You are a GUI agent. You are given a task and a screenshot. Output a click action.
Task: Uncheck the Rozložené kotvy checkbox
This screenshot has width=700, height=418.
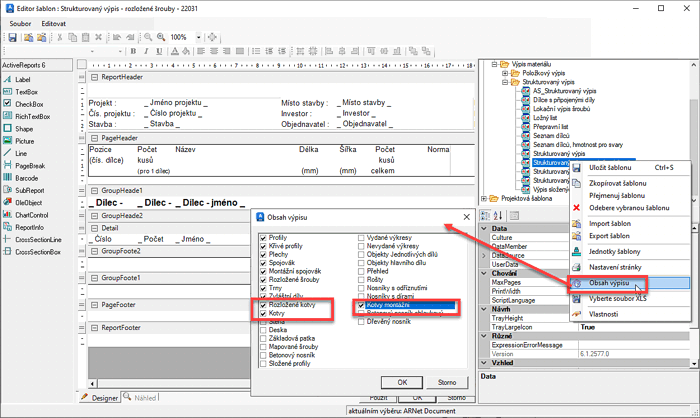pyautogui.click(x=263, y=304)
